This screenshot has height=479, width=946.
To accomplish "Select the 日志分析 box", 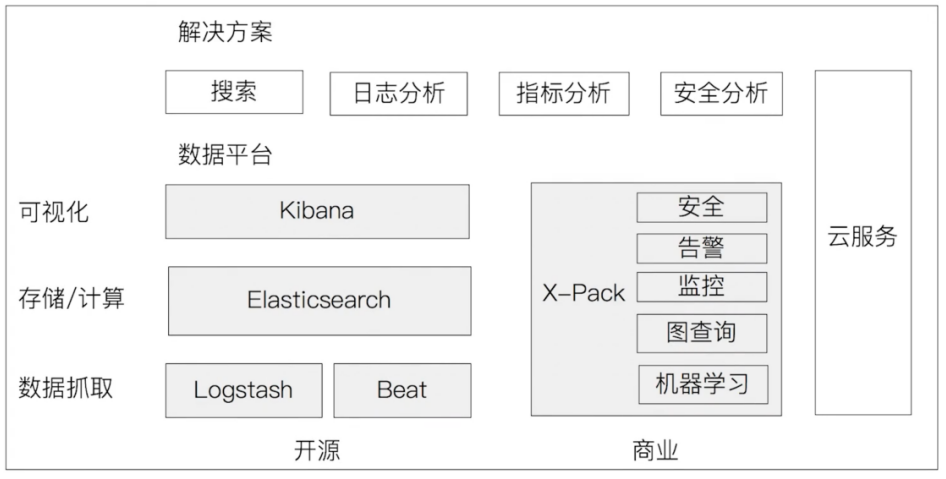I will coord(398,94).
